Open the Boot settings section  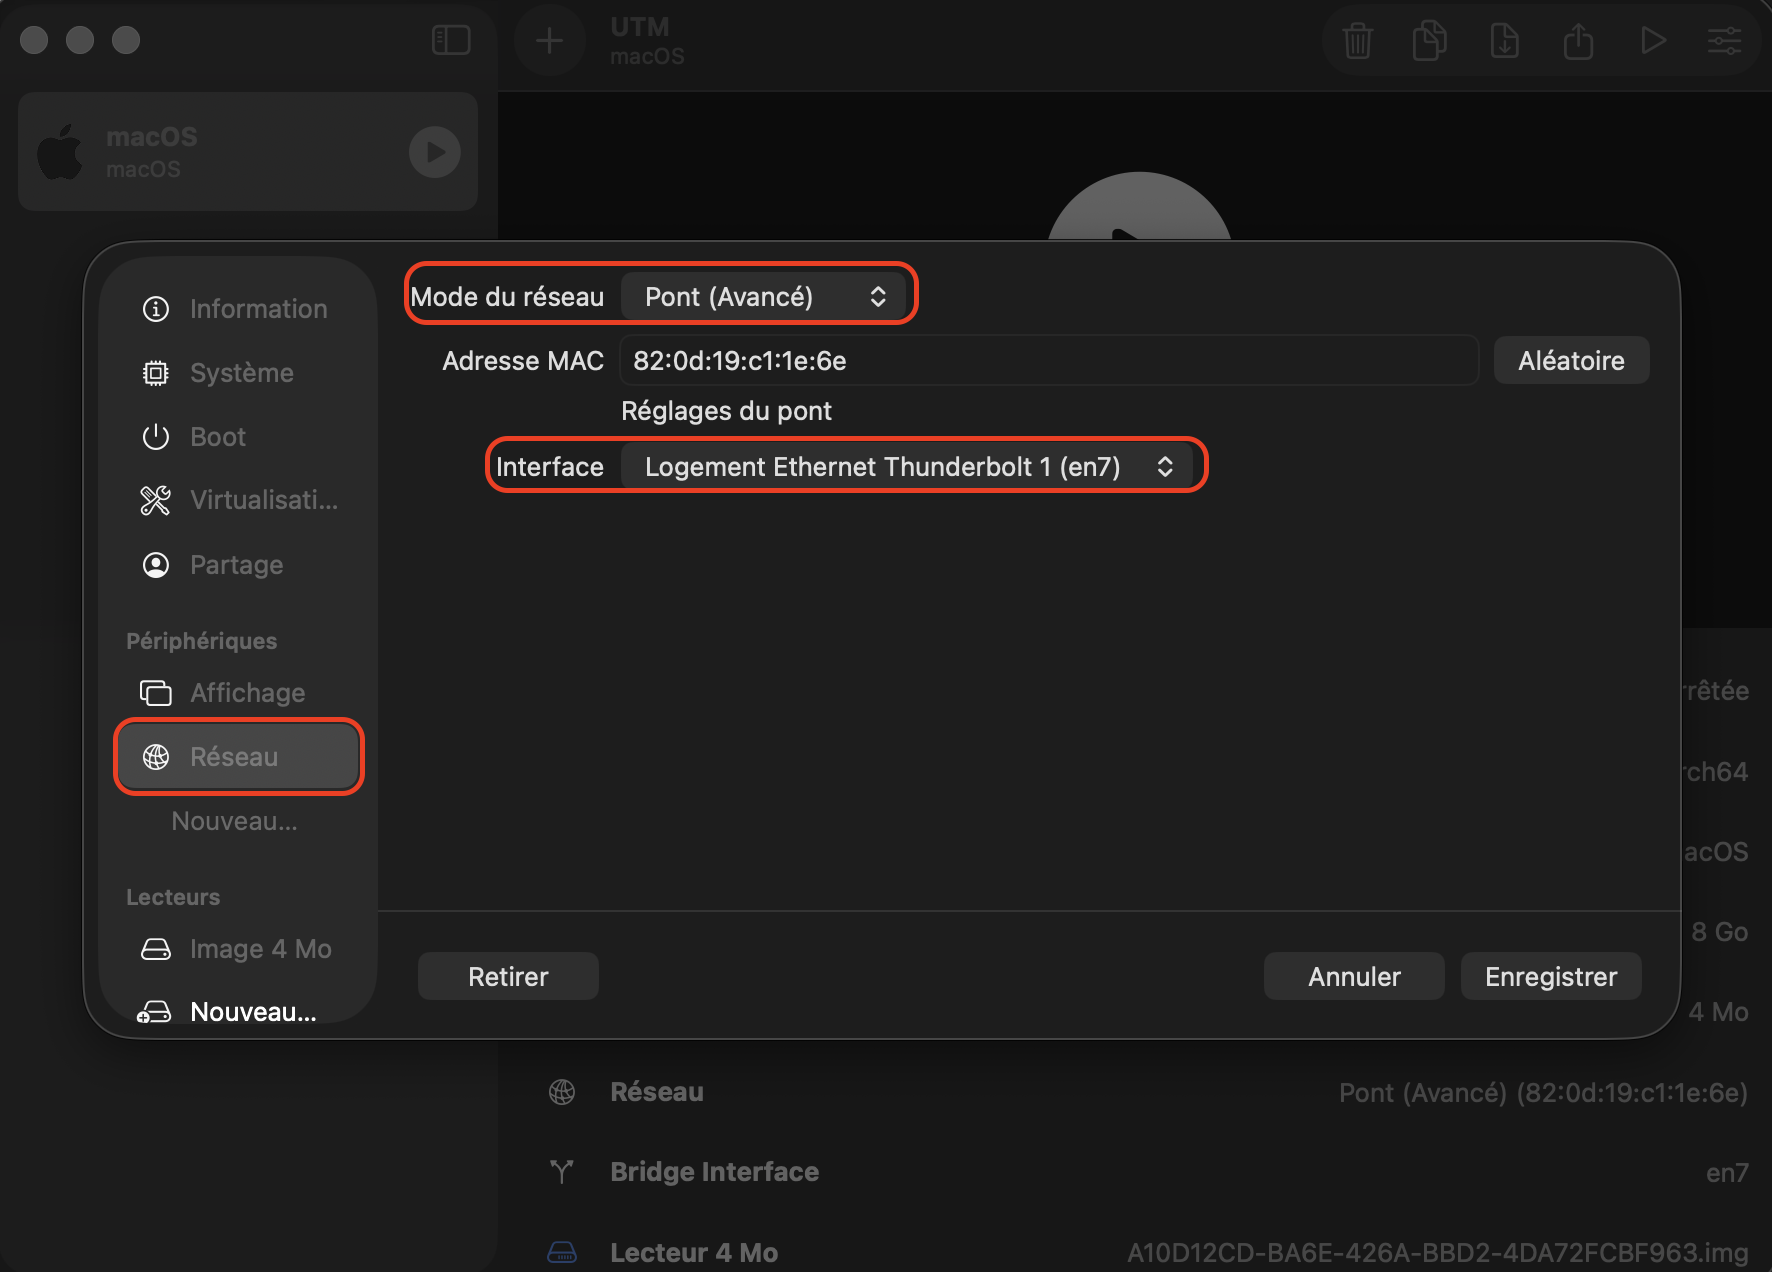(x=238, y=437)
